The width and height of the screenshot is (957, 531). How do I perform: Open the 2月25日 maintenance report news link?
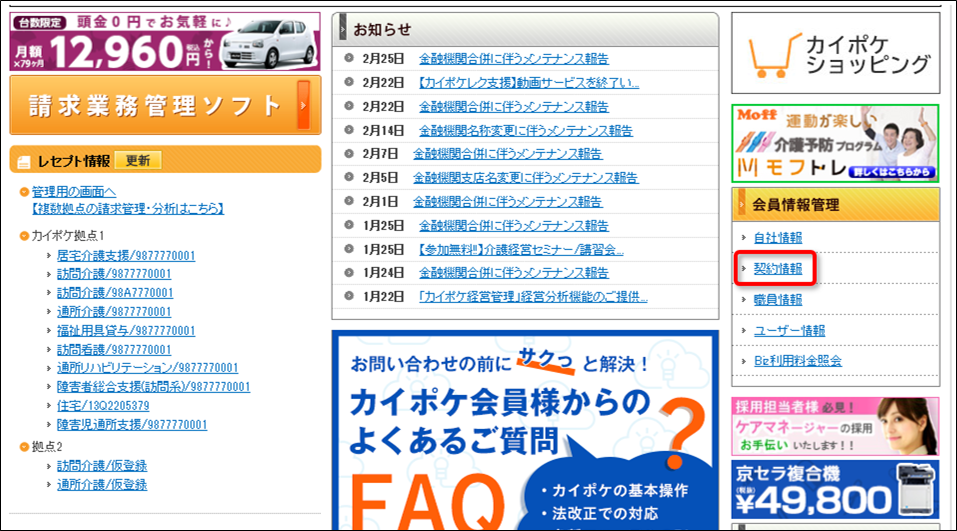tap(514, 59)
